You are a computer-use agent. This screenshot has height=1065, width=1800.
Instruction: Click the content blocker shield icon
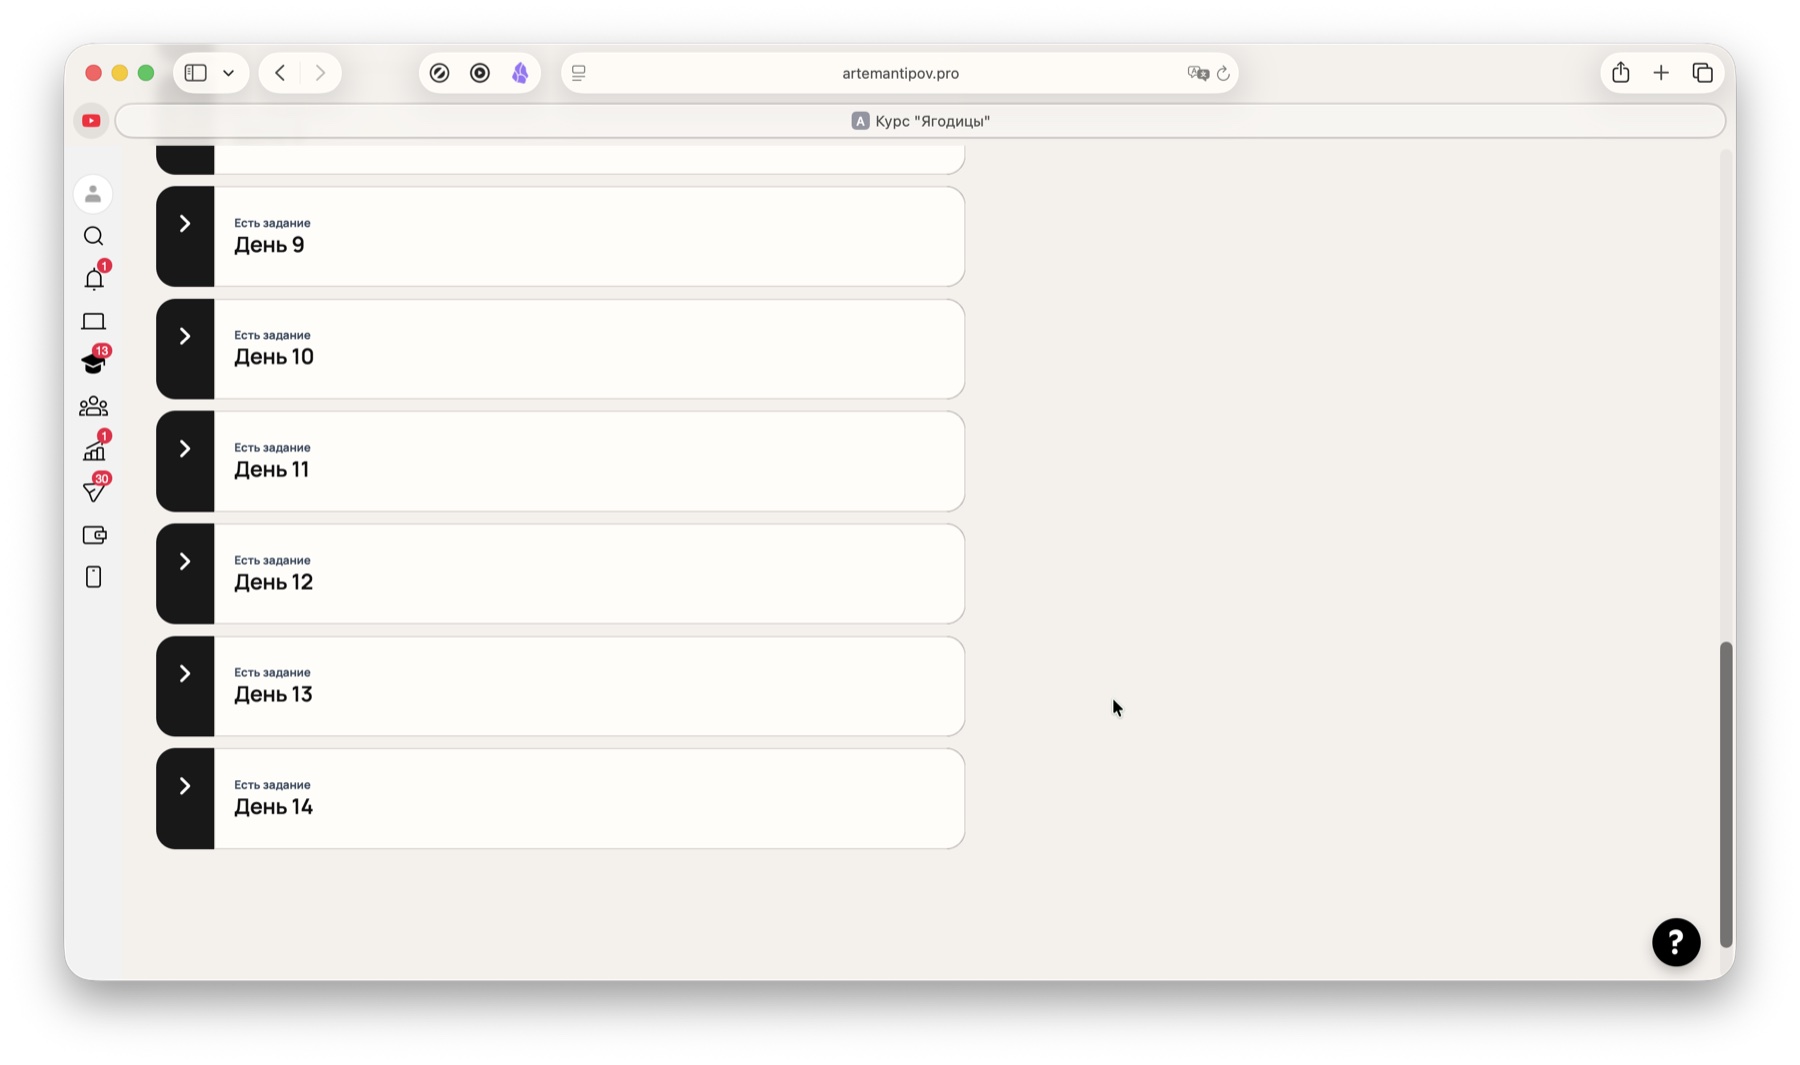pos(439,73)
